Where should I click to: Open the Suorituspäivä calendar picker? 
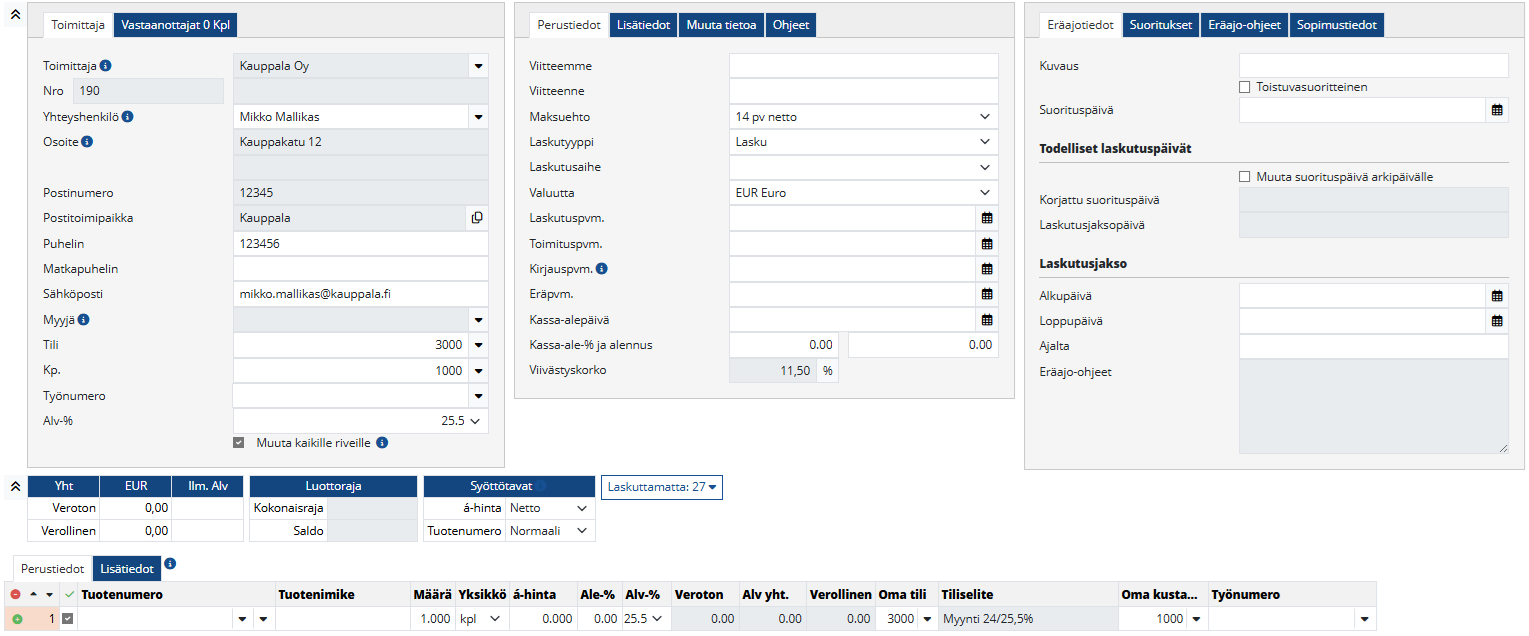point(1497,110)
